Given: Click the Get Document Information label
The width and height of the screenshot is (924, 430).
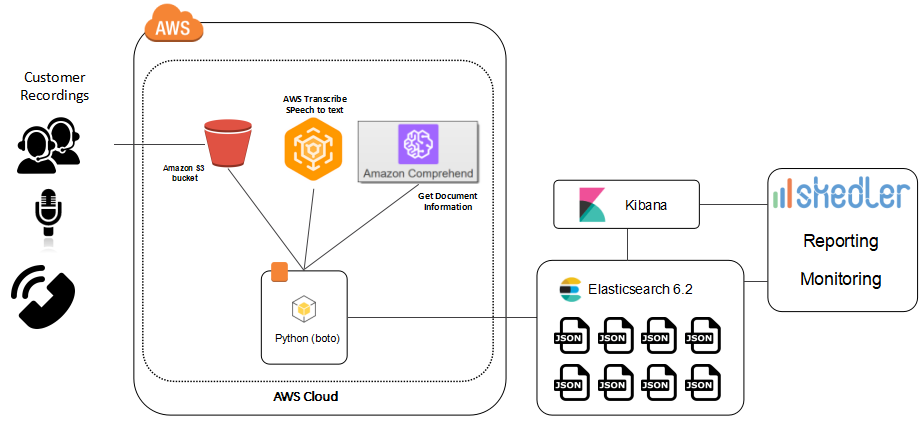Looking at the screenshot, I should 448,201.
